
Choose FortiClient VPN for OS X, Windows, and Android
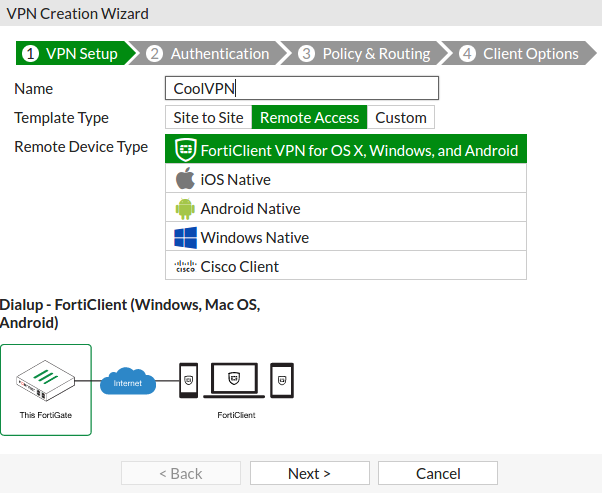coord(346,149)
